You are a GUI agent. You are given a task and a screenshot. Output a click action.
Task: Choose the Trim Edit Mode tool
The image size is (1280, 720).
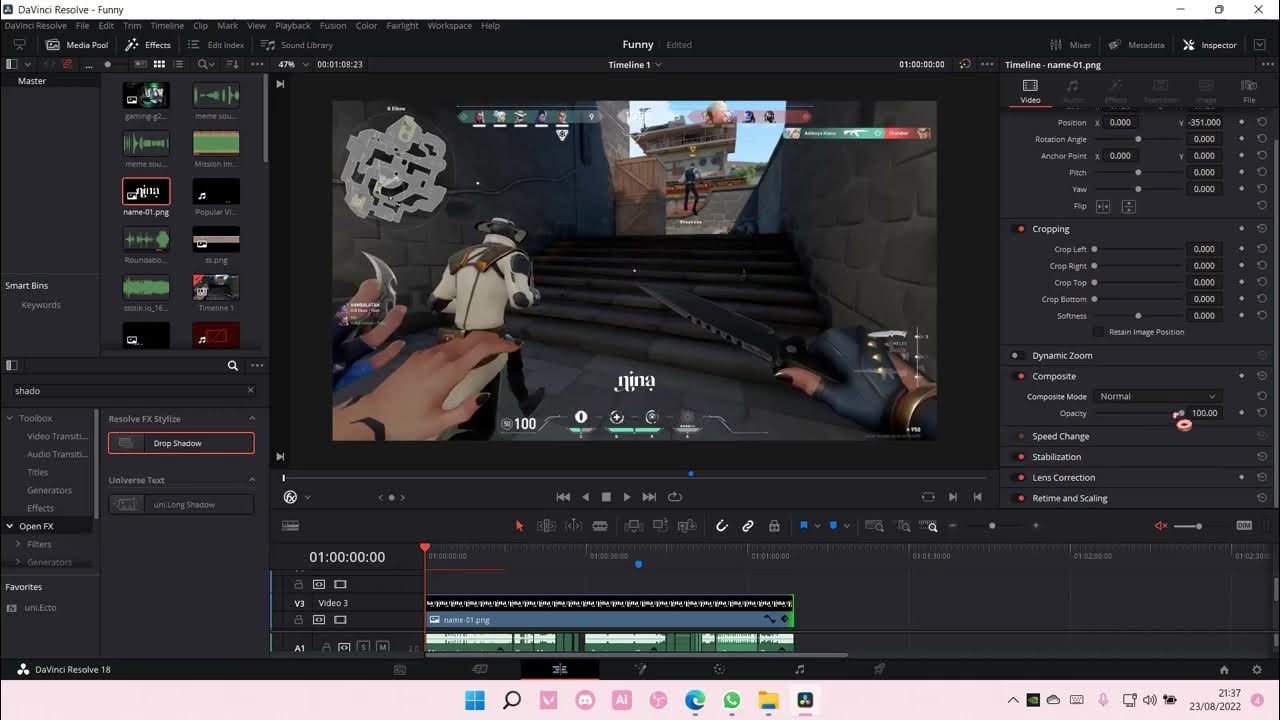click(x=546, y=526)
